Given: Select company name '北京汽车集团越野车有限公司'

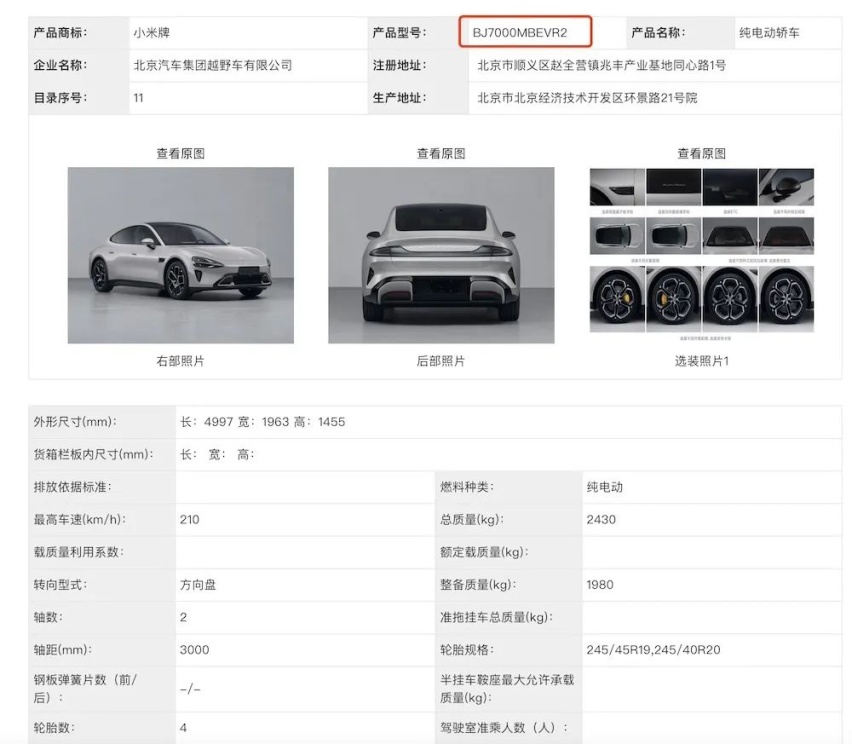Looking at the screenshot, I should 213,65.
